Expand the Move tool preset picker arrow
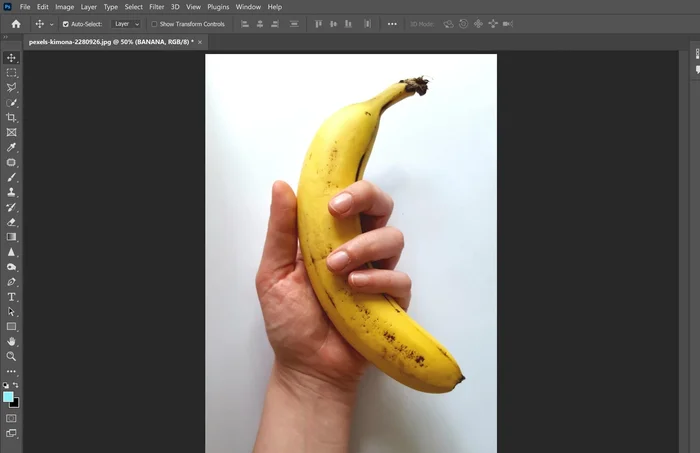Viewport: 700px width, 453px height. tap(52, 24)
